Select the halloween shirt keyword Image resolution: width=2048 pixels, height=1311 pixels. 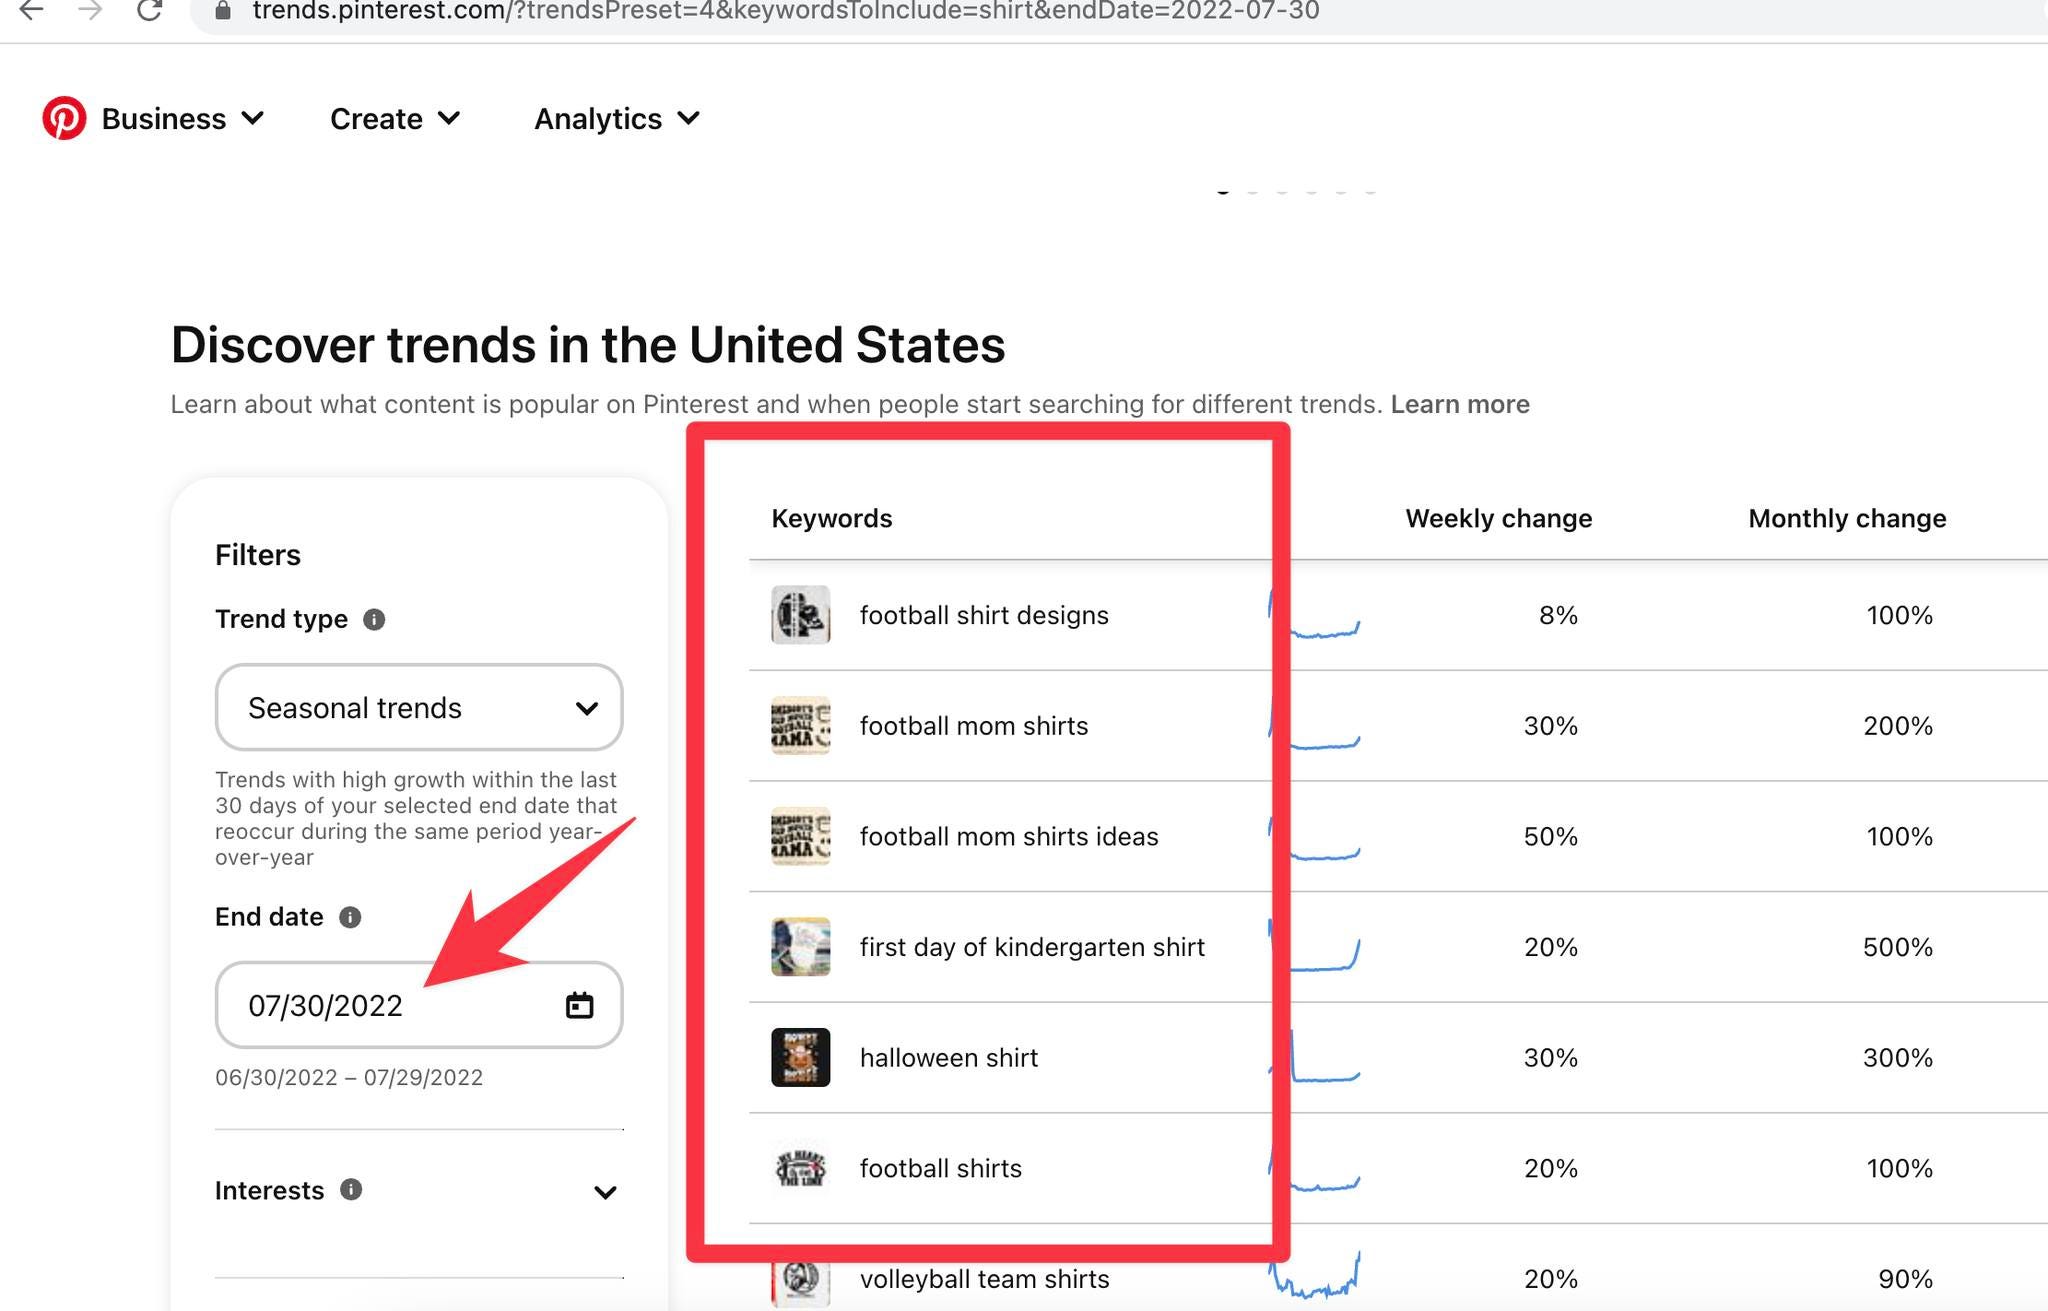(x=949, y=1058)
